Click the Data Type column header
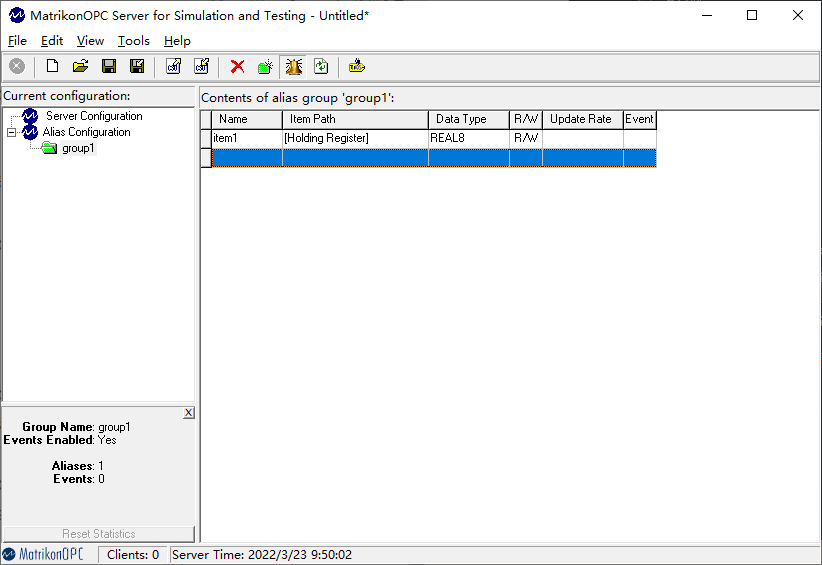Viewport: 822px width, 565px height. click(469, 119)
